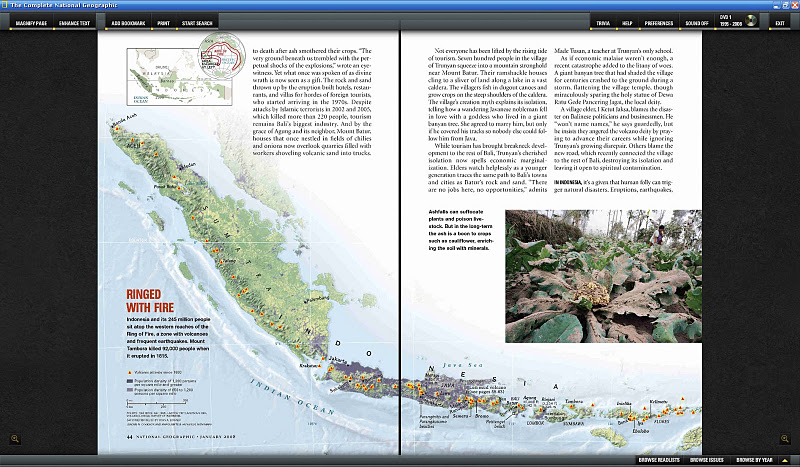Click the right bottom zoom magnifier icon
800x467 pixels.
click(786, 438)
